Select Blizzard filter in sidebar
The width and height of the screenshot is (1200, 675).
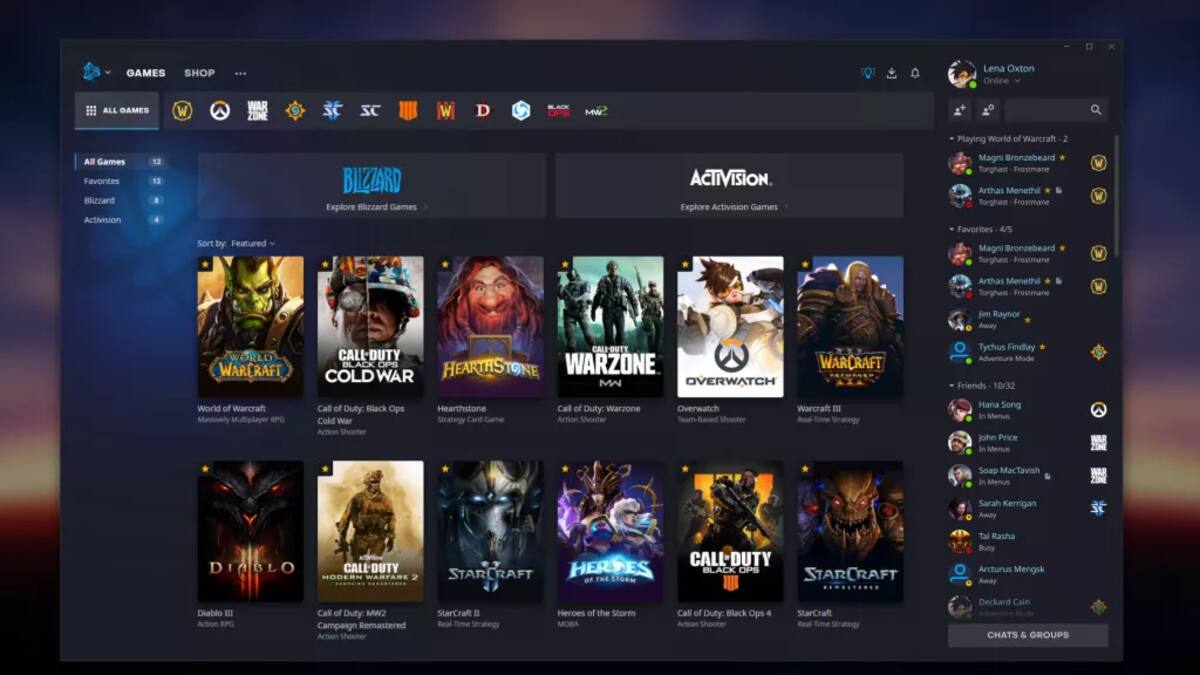[122, 200]
